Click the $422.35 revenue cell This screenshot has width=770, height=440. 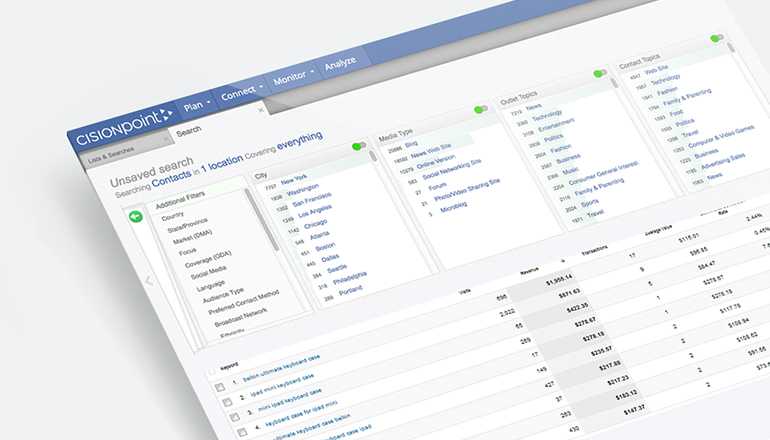pyautogui.click(x=577, y=308)
